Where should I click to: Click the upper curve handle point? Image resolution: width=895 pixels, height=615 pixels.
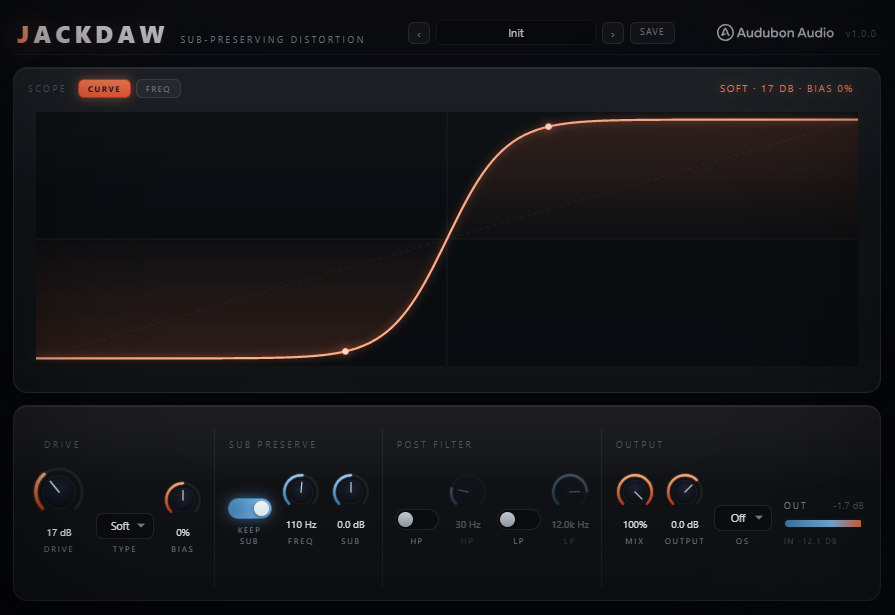click(549, 127)
